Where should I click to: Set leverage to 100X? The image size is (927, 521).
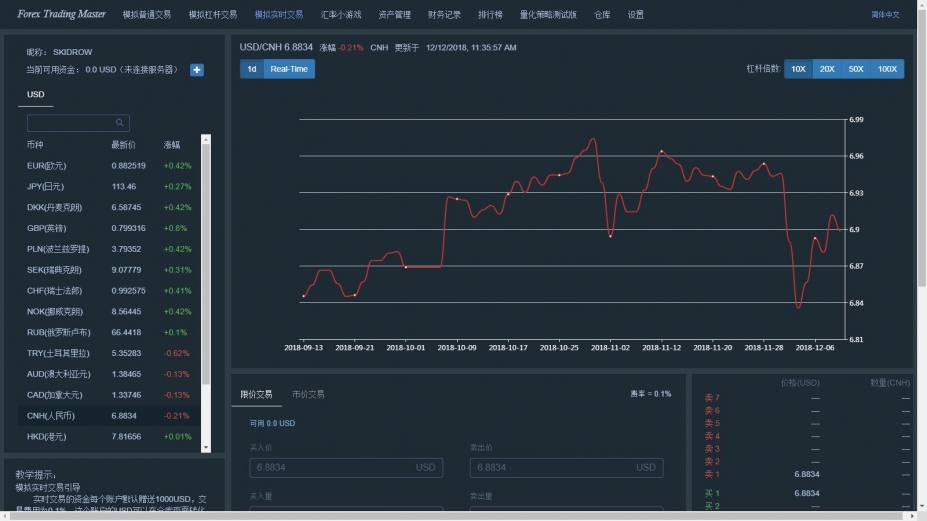point(887,69)
